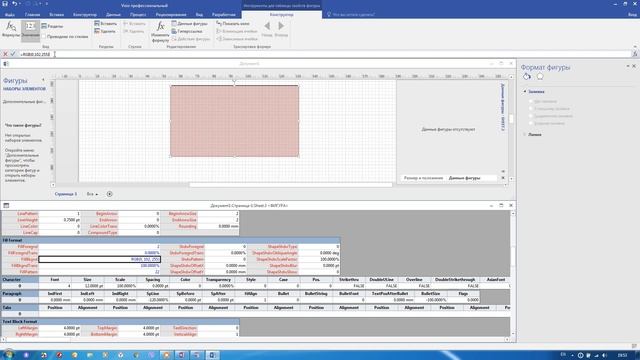Select the Fill & Line bucket icon
The width and height of the screenshot is (640, 360).
click(527, 76)
